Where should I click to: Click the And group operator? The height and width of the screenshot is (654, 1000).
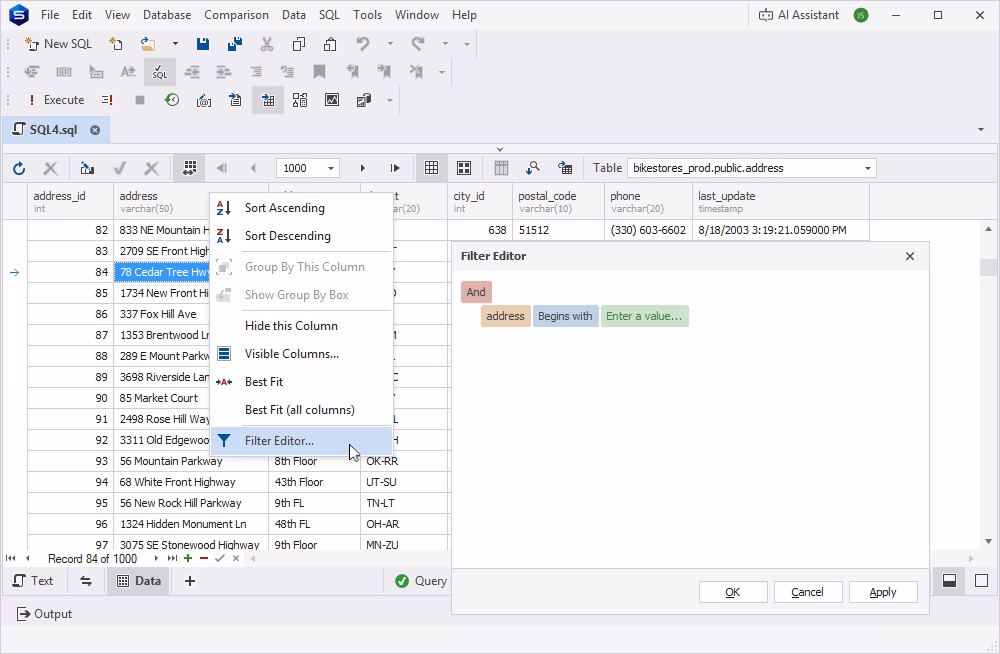[x=476, y=292]
